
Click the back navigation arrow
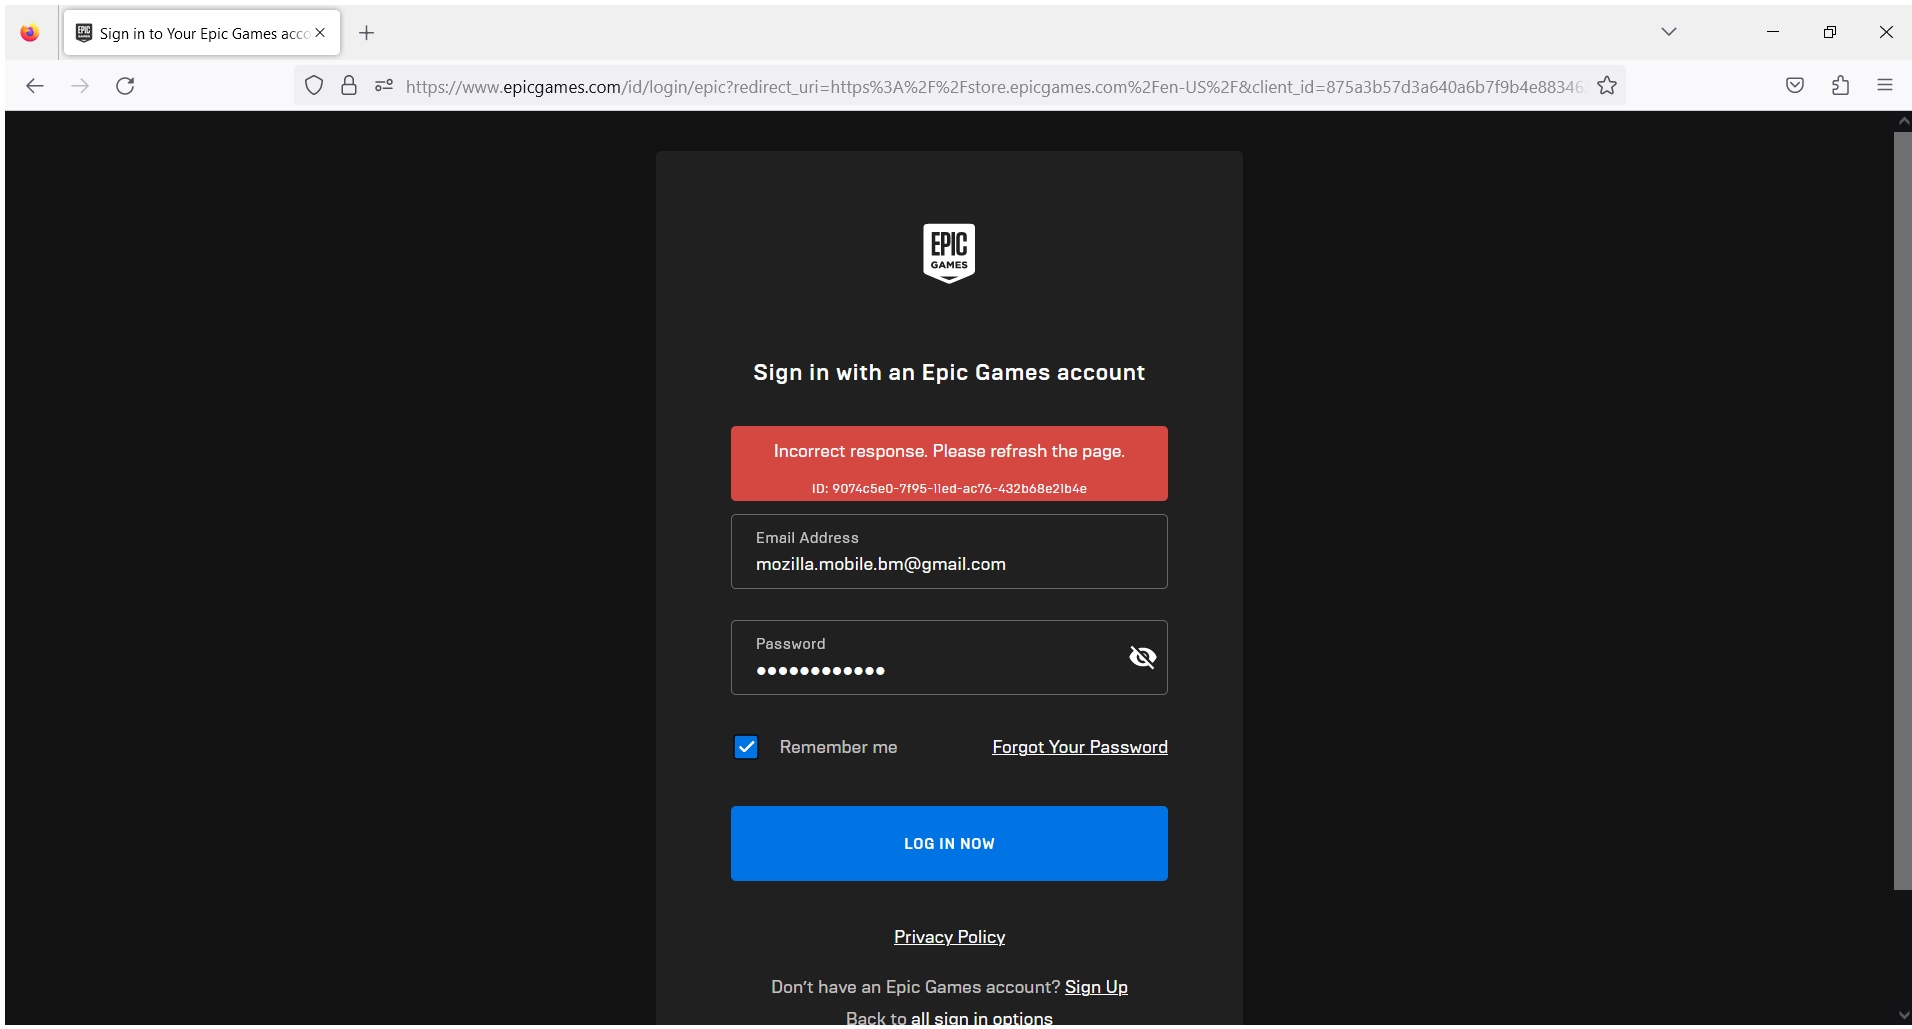36,86
